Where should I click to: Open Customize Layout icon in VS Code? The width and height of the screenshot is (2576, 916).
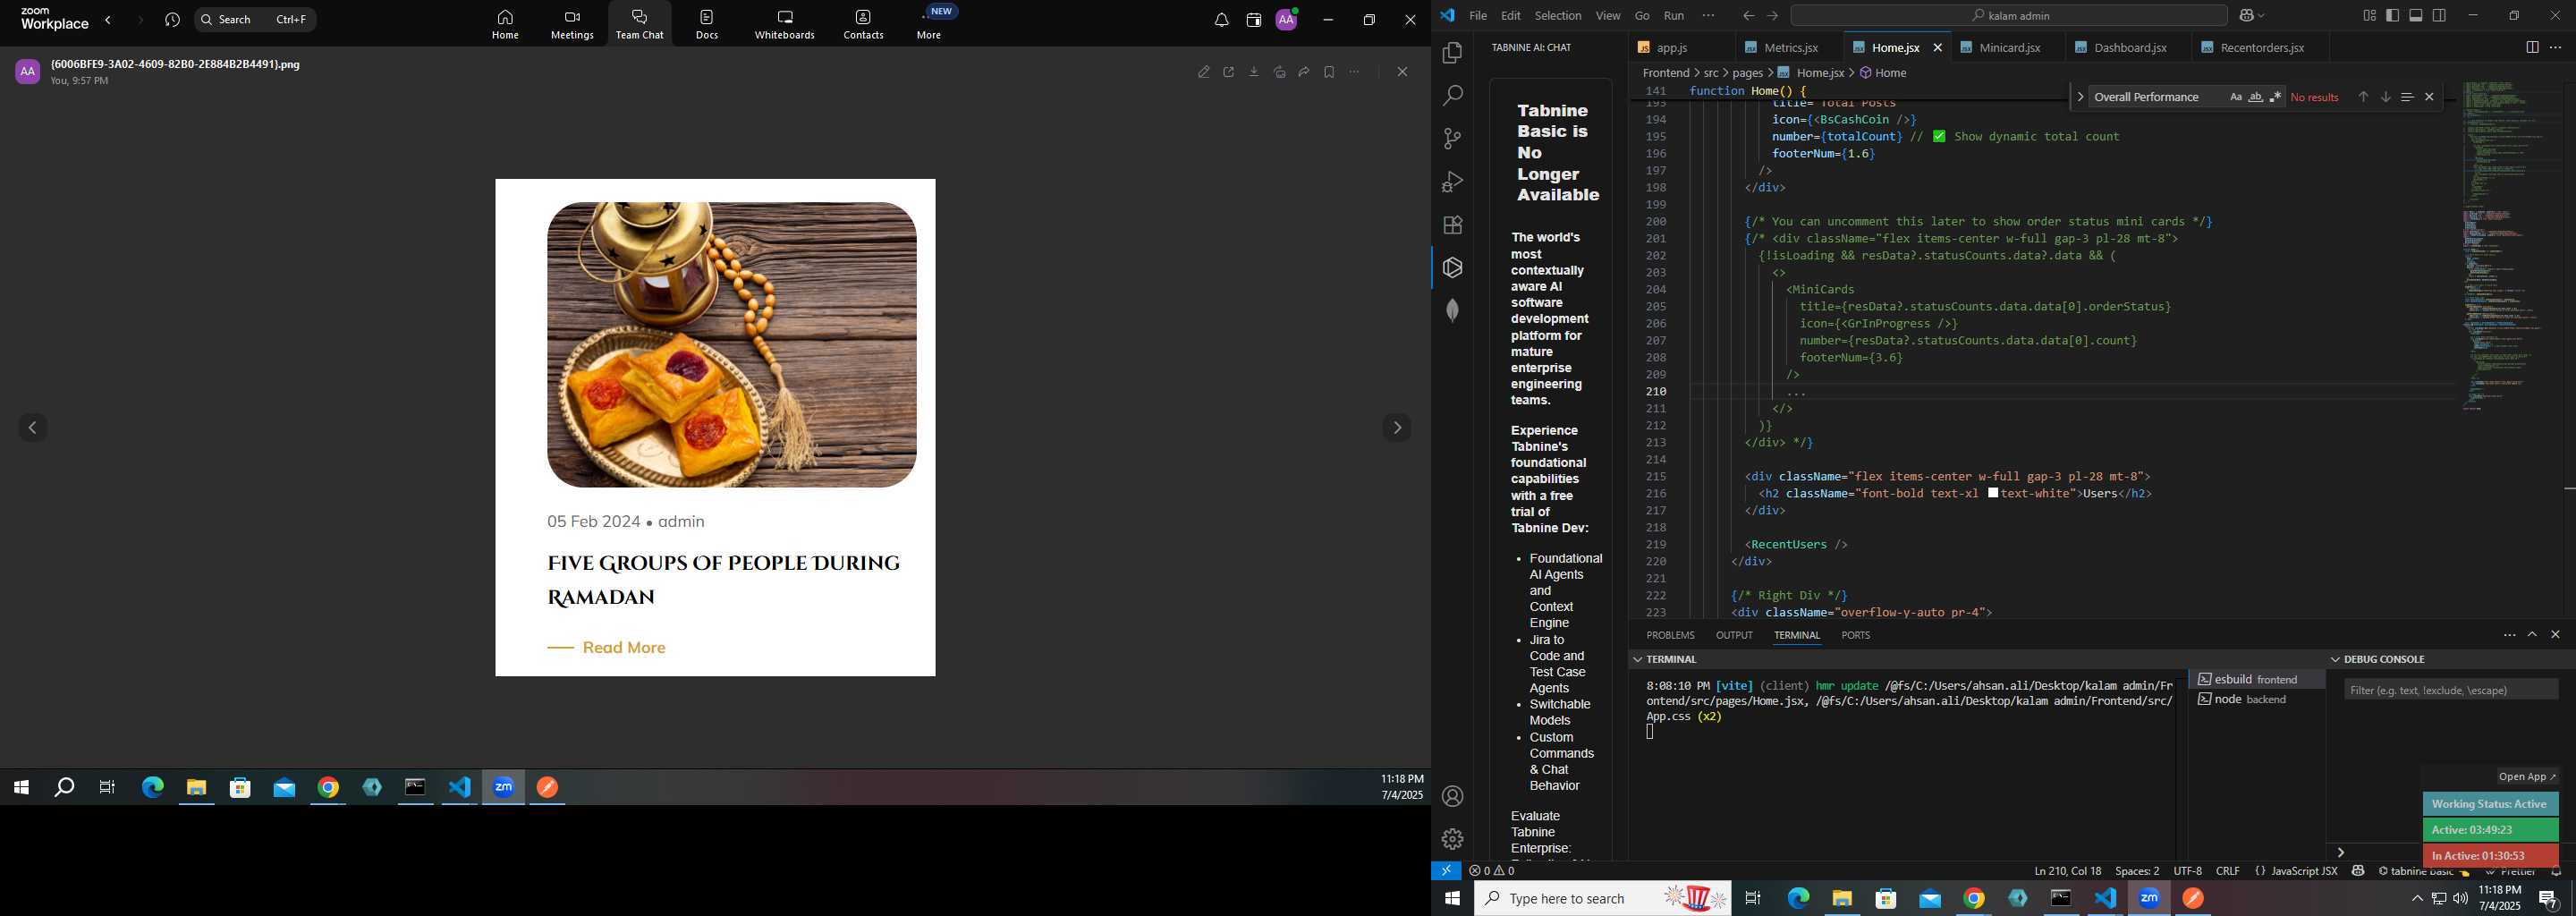pos(2369,15)
